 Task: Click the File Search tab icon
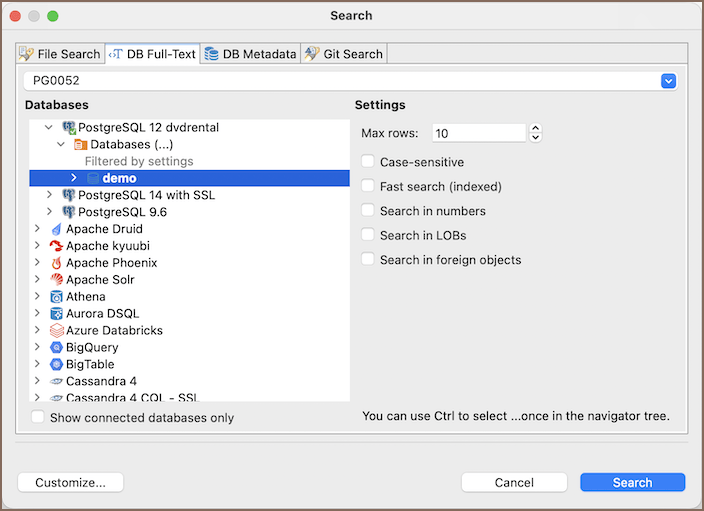26,54
